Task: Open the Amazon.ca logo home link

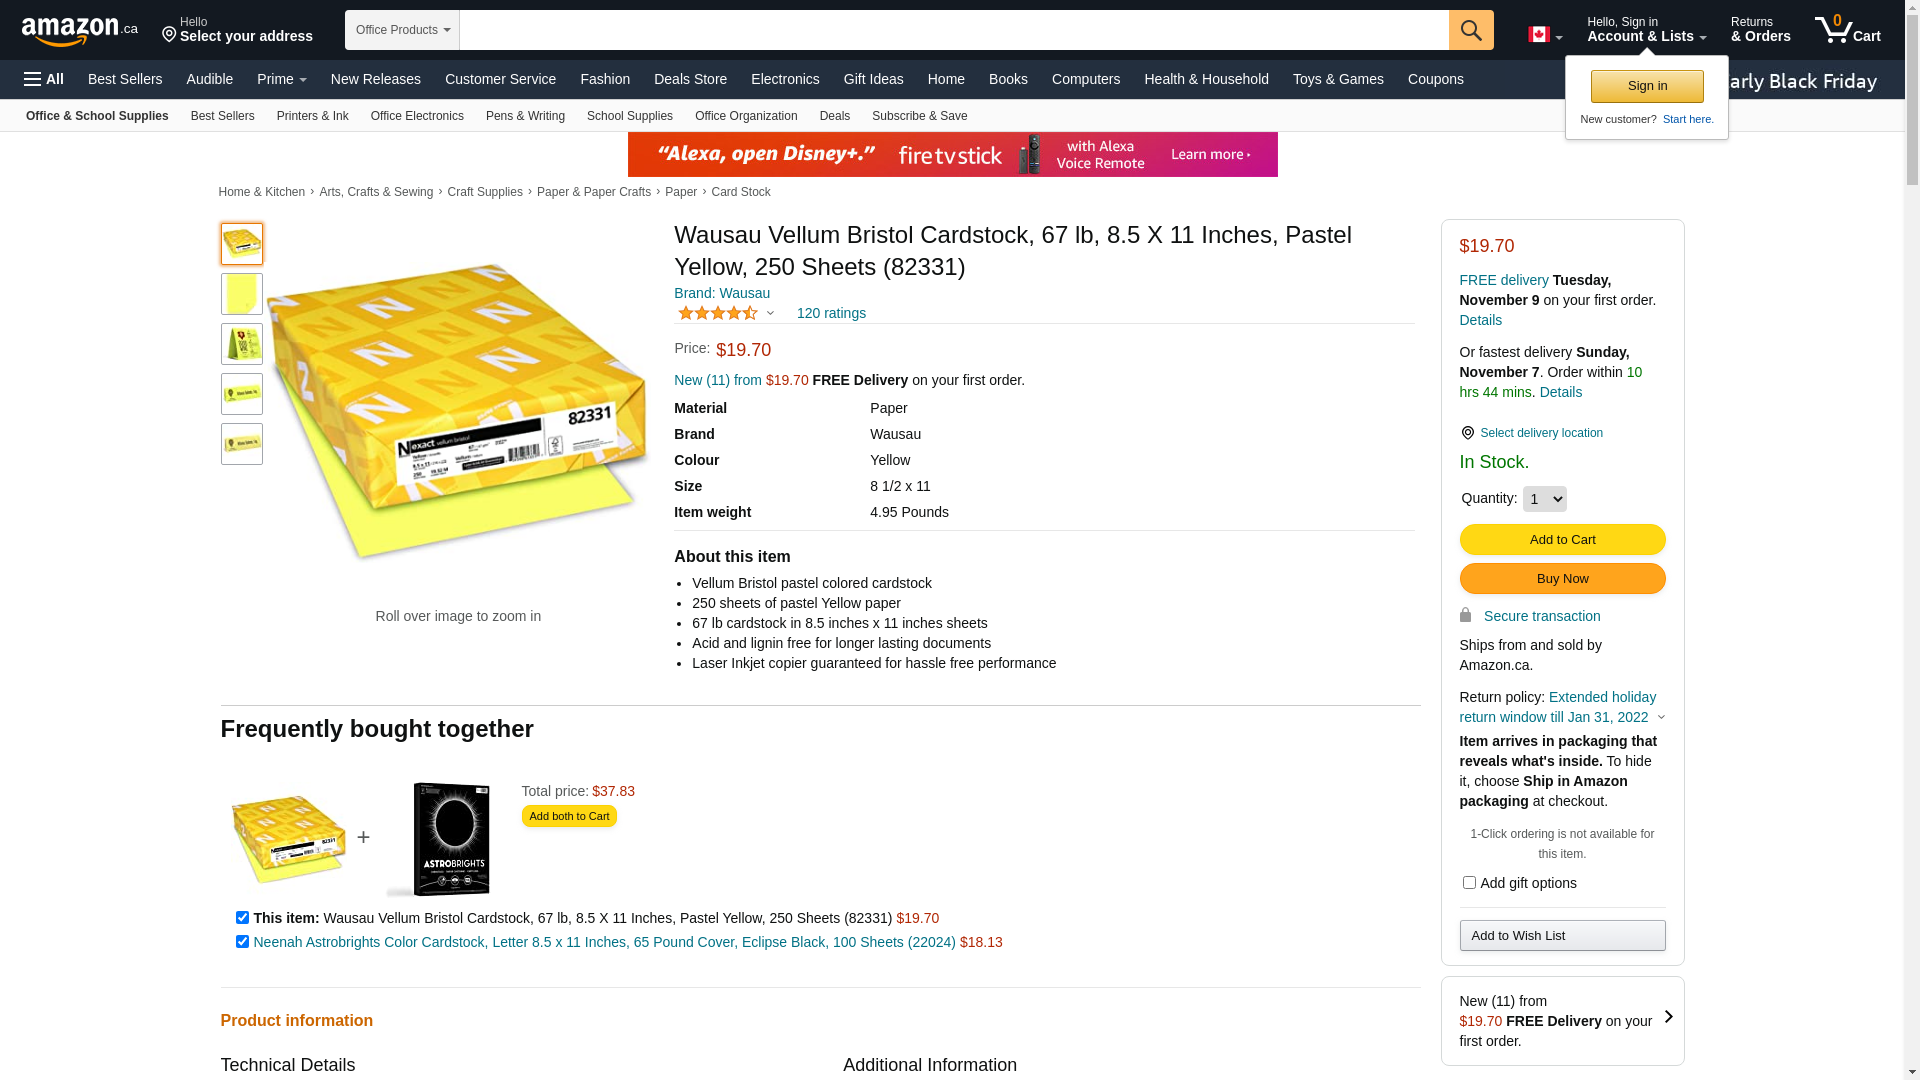Action: point(79,31)
